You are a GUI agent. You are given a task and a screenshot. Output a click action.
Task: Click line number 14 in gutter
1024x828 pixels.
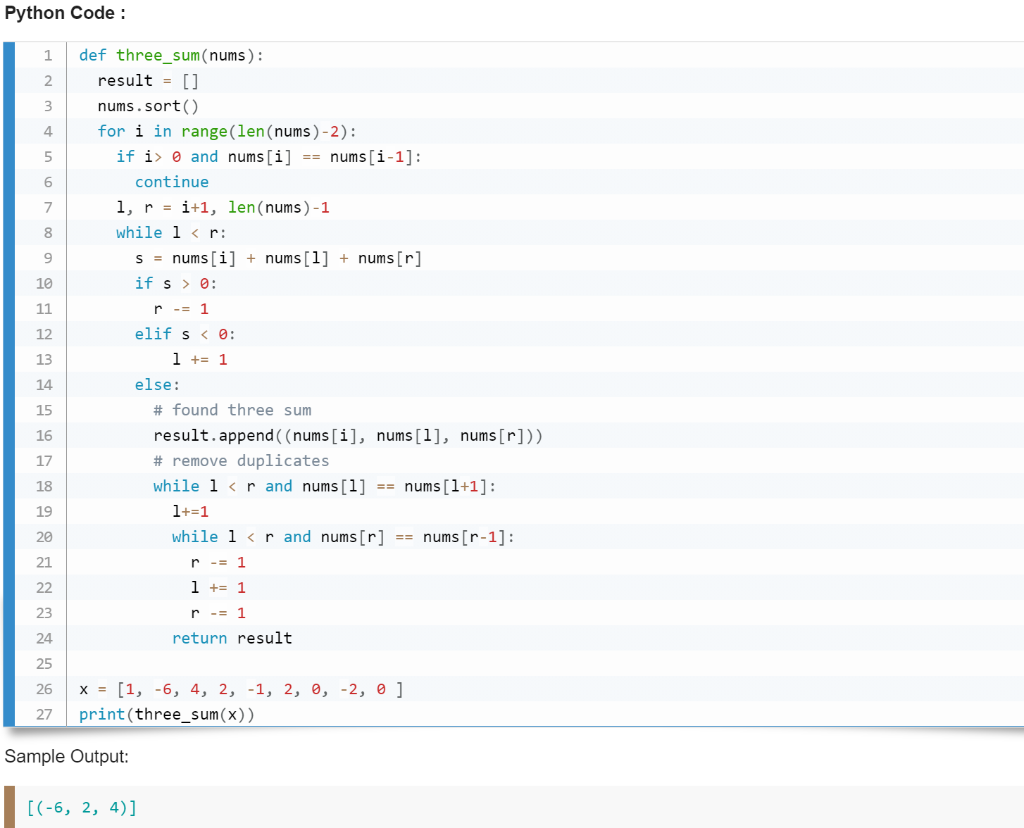(44, 385)
